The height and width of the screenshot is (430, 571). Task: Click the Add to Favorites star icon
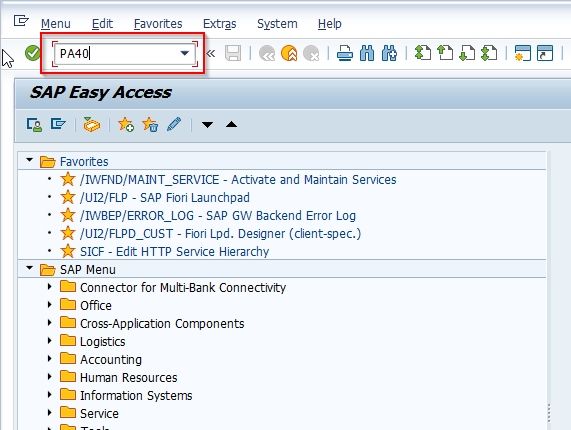[126, 125]
